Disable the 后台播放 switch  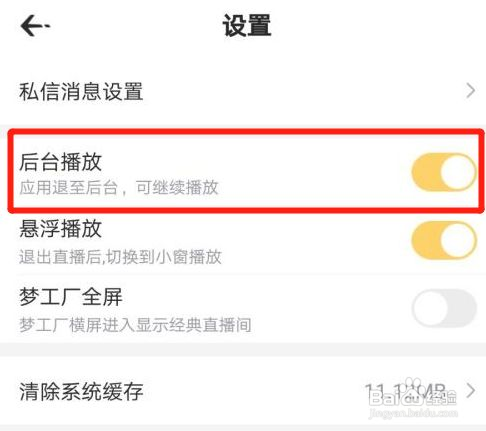pos(444,172)
